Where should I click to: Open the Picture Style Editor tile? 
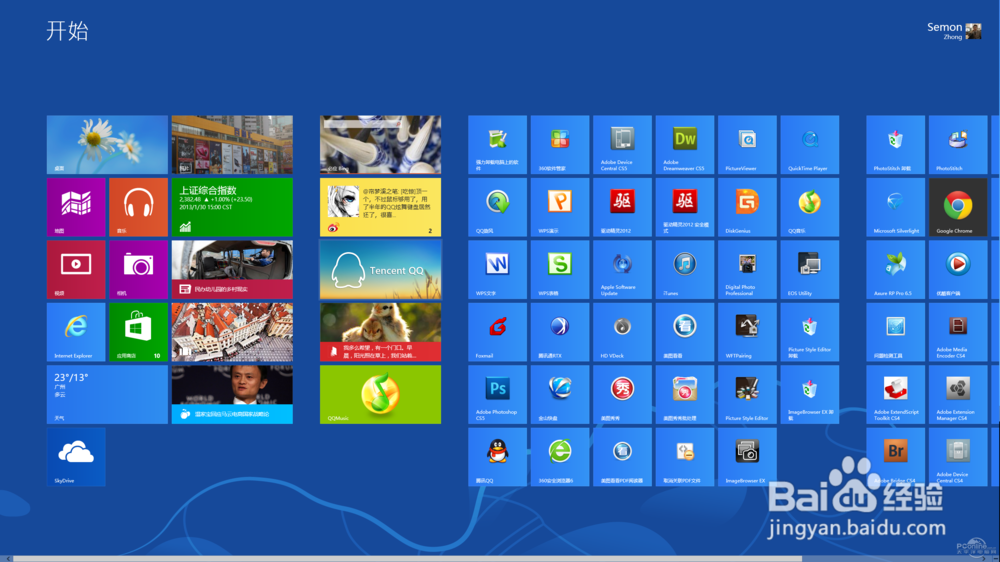pos(747,395)
